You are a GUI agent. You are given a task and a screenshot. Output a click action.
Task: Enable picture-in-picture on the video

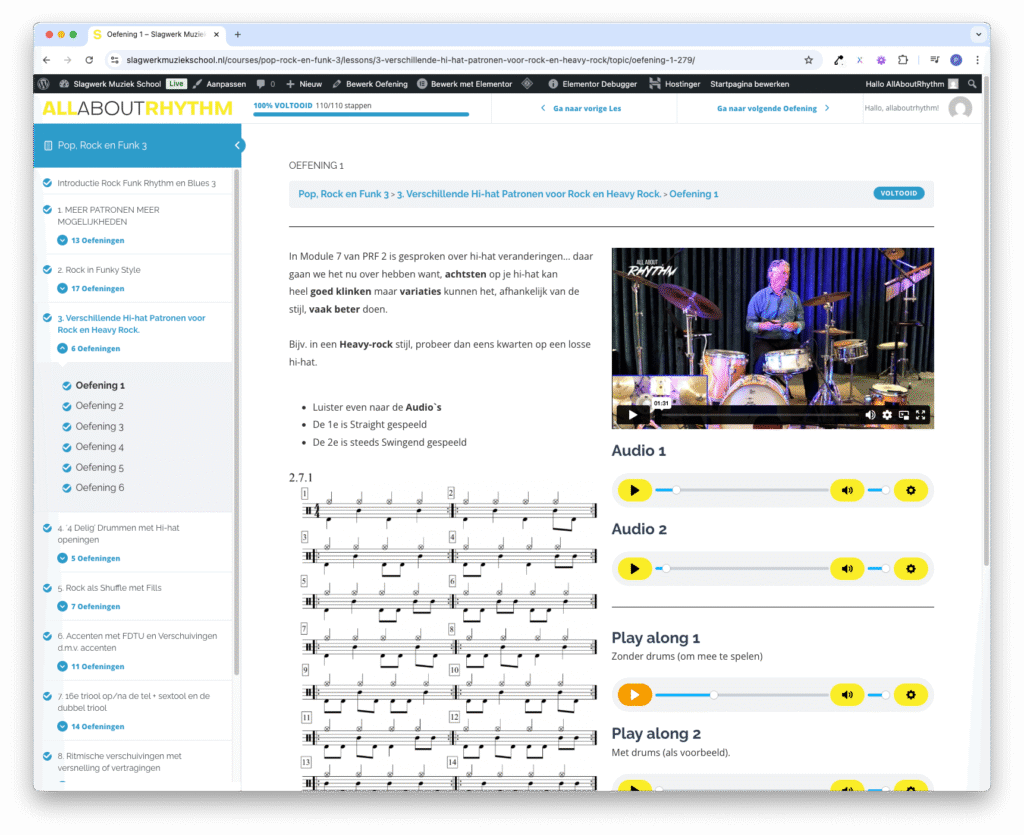pos(904,415)
